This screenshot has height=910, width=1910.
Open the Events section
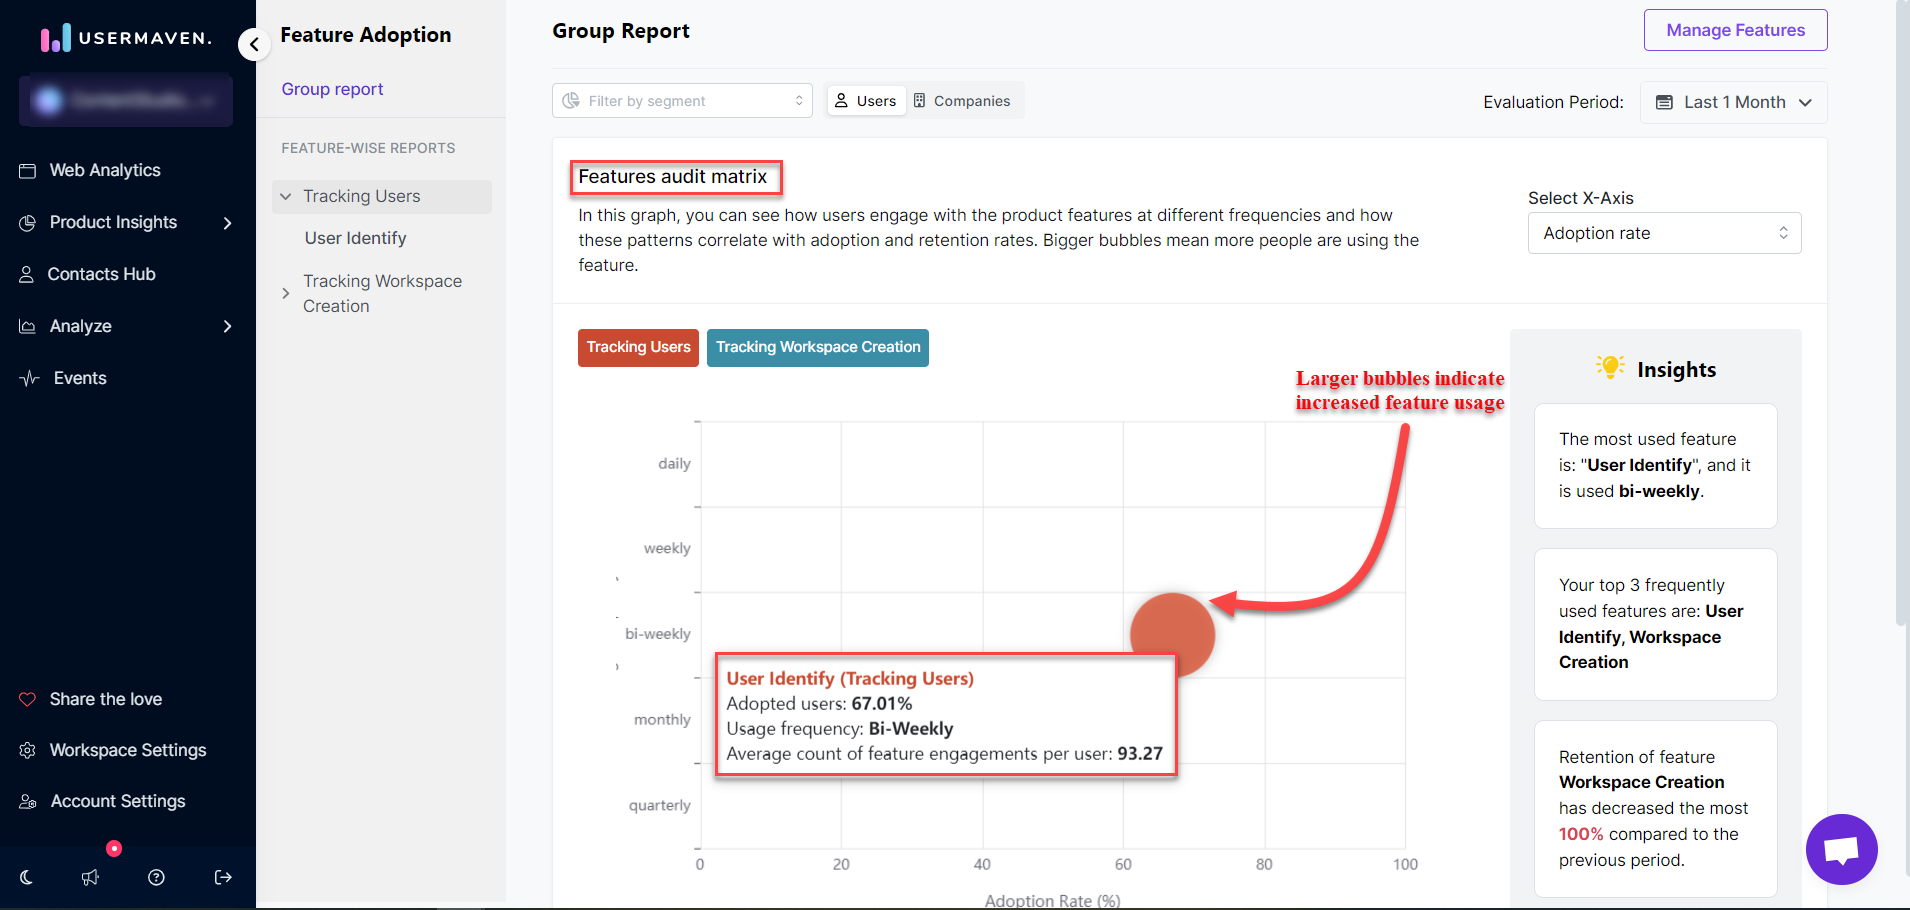pyautogui.click(x=80, y=378)
